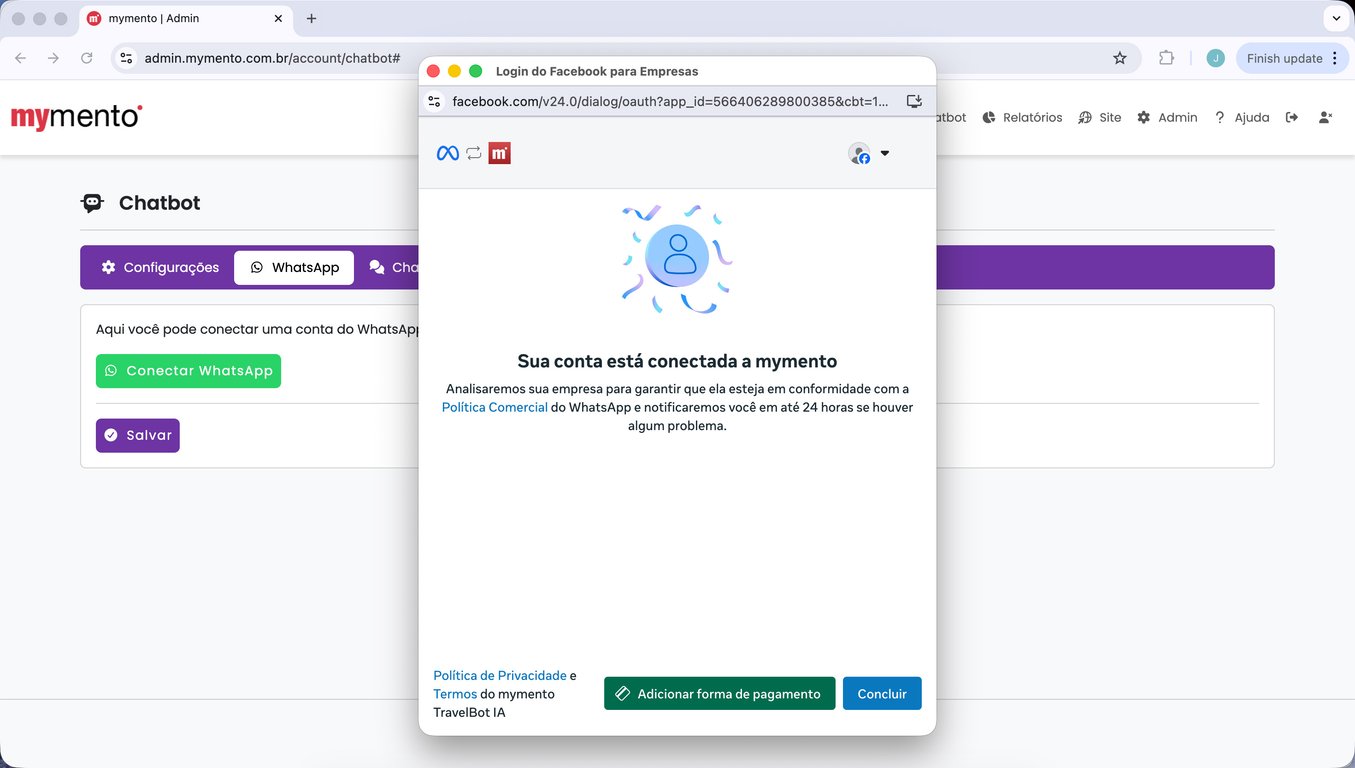
Task: Click the popup's site information icon
Action: (434, 101)
